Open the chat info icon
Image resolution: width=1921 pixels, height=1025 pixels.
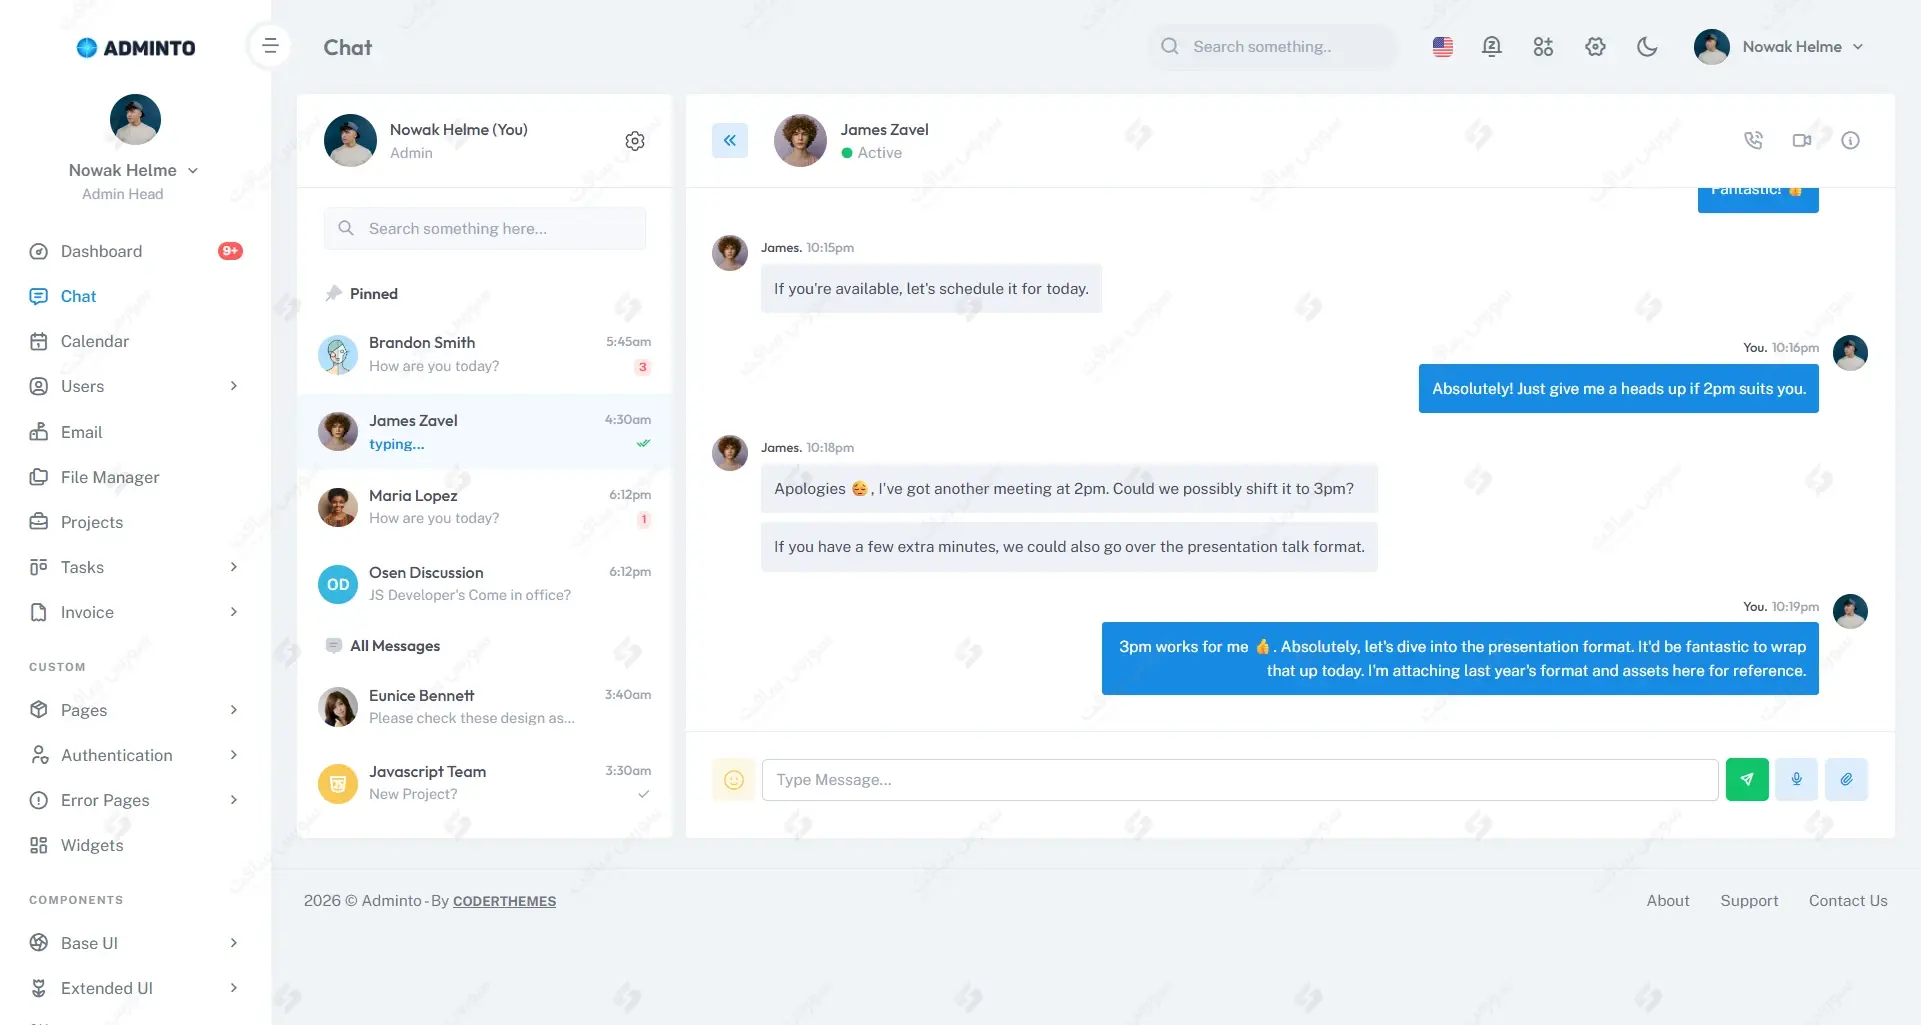coord(1850,141)
